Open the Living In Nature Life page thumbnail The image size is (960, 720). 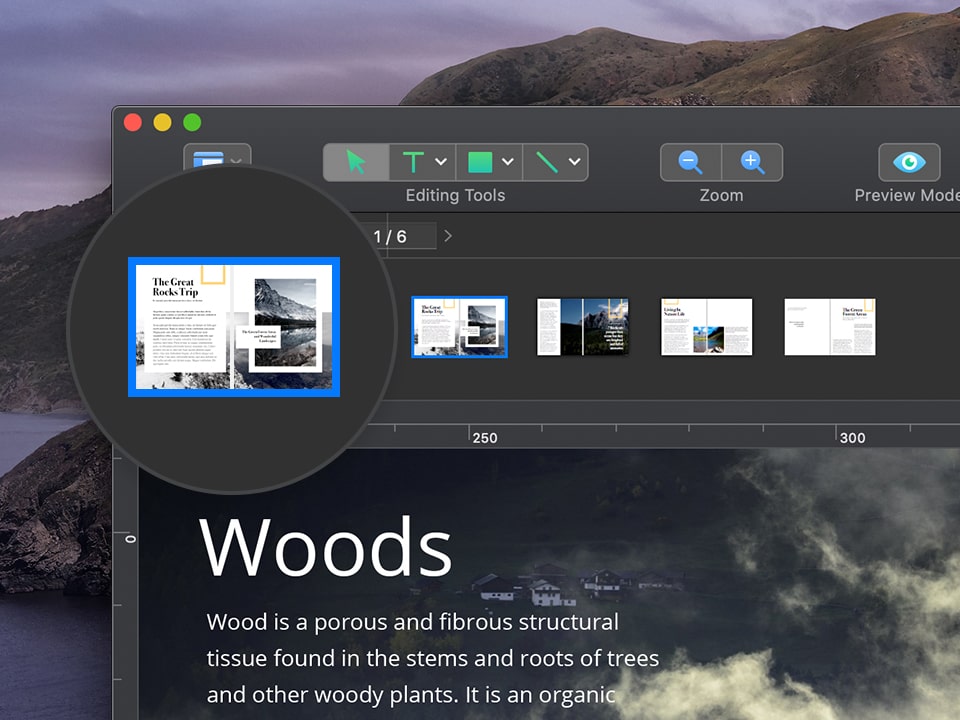(706, 327)
